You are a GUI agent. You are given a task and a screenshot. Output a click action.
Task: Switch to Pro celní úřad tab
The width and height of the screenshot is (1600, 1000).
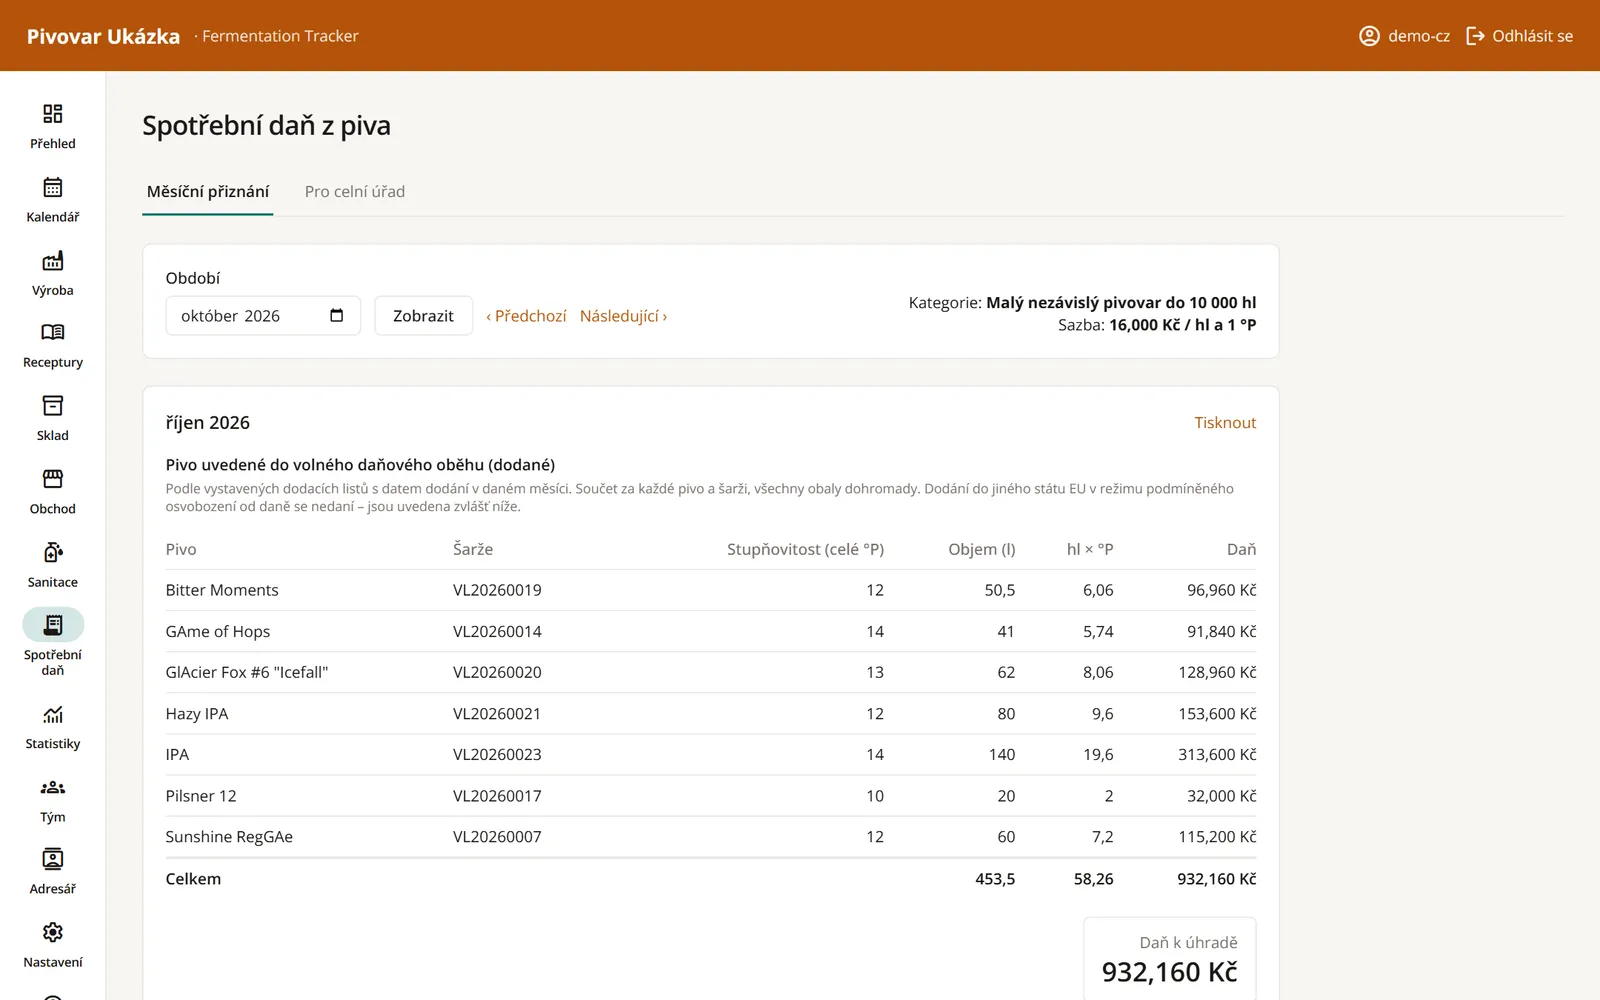355,192
